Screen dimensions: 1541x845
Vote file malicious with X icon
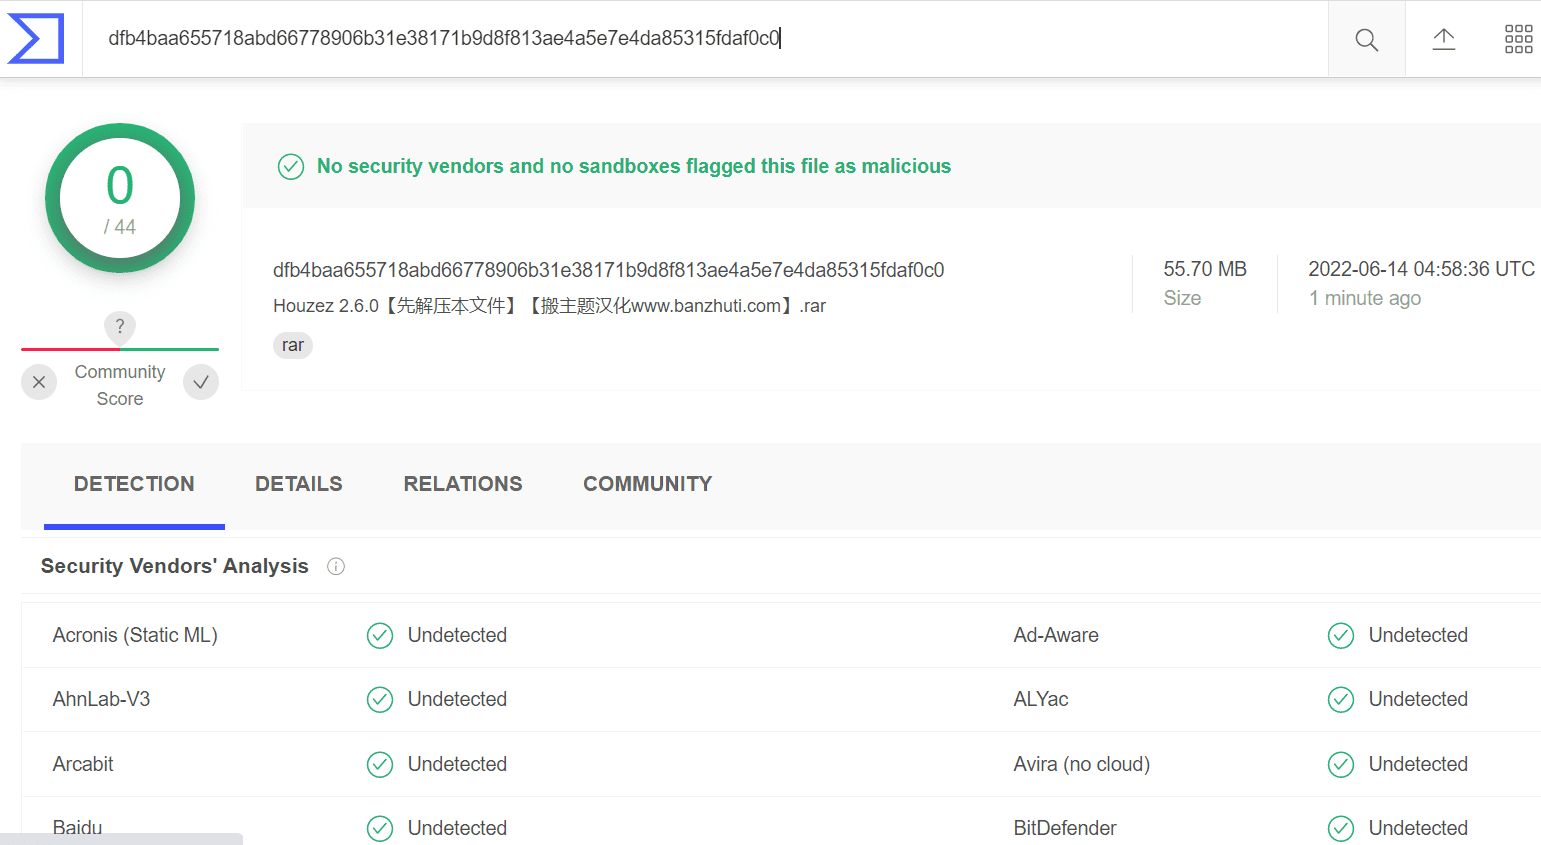click(x=39, y=382)
